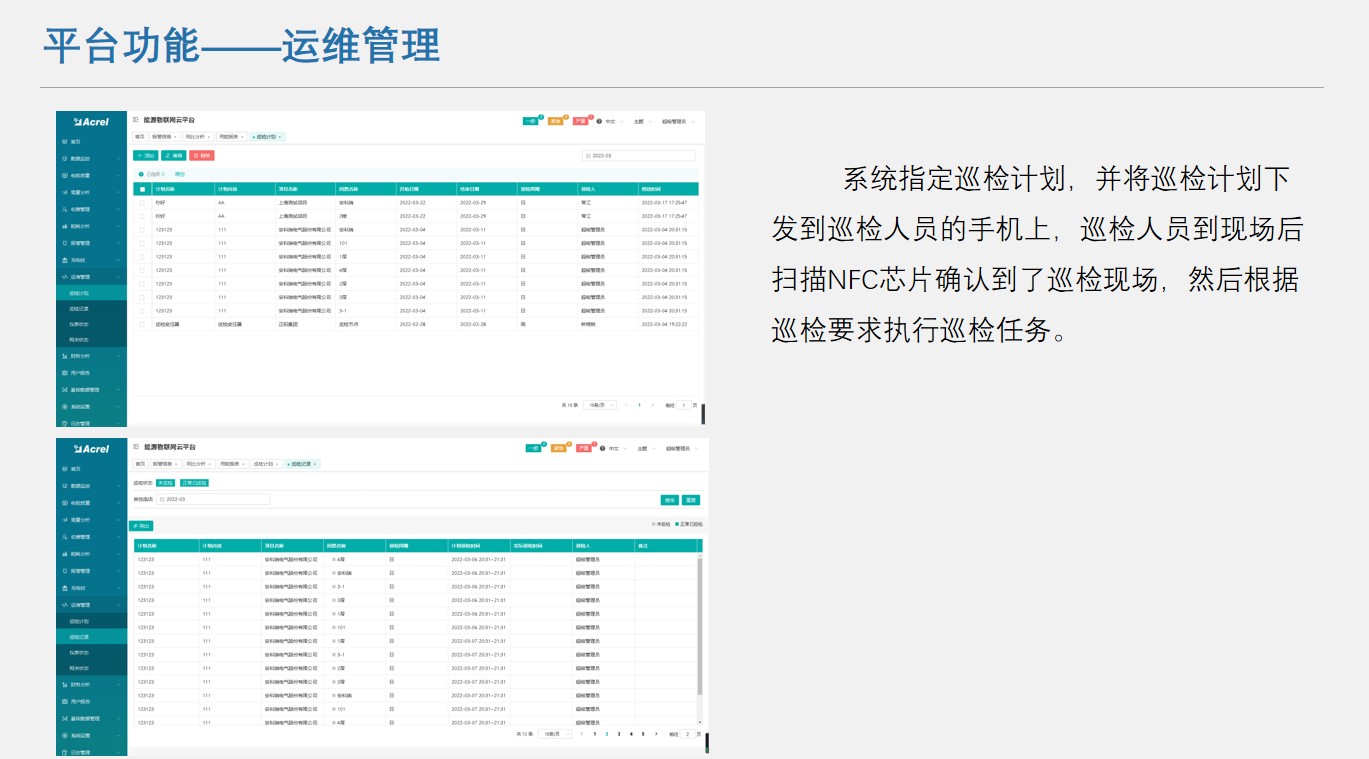Toggle the 未巡检 status filter in the lower screenshot
Image resolution: width=1369 pixels, height=759 pixels.
click(165, 483)
